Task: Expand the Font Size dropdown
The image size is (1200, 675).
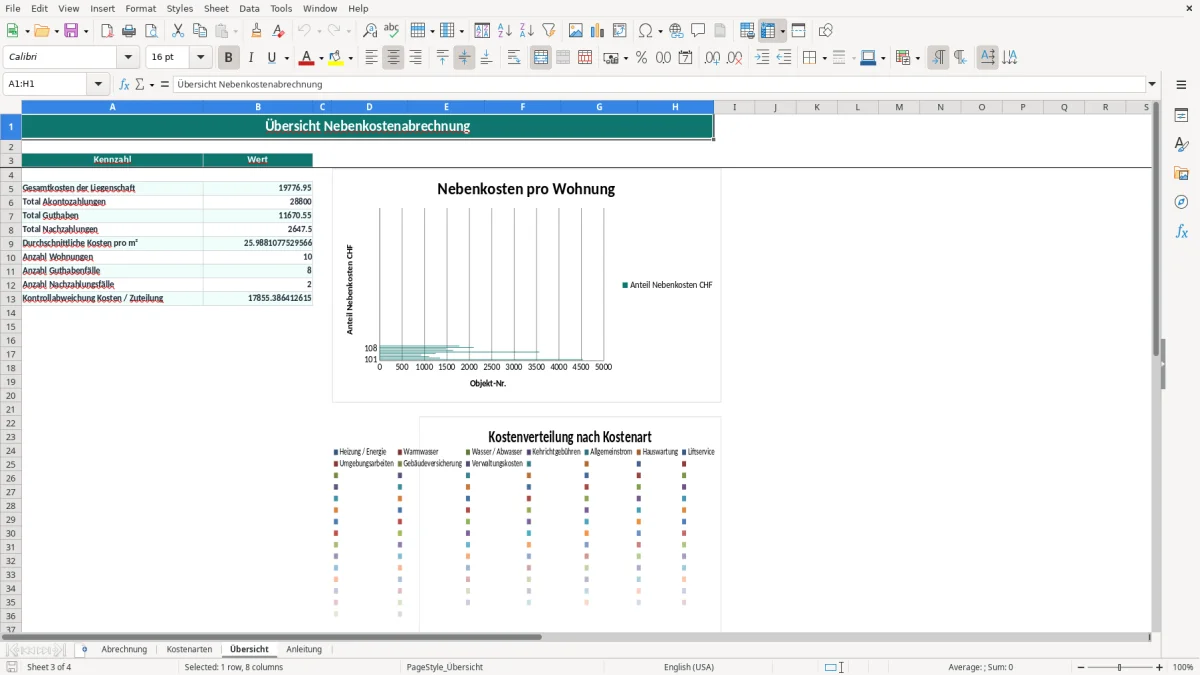Action: coord(200,58)
